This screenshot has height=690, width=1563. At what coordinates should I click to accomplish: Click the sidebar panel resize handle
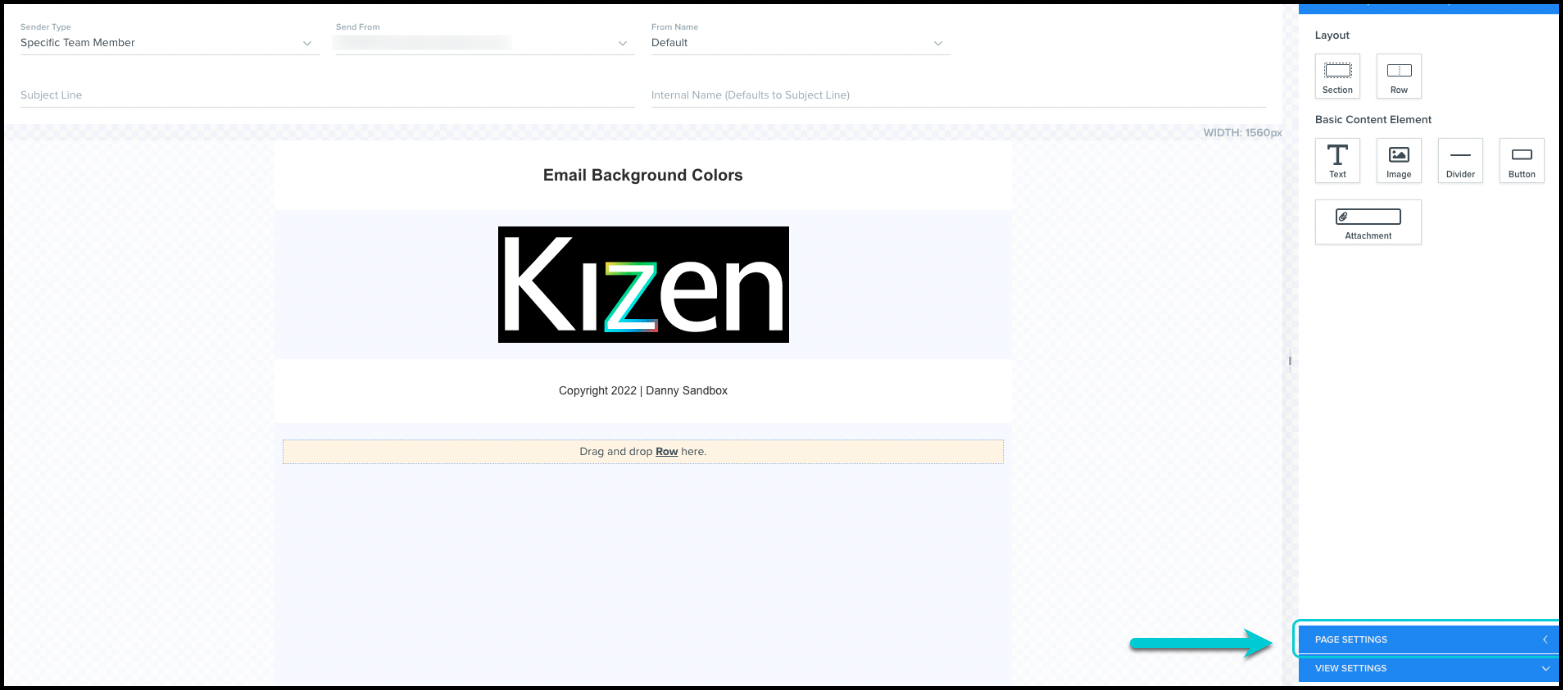tap(1290, 361)
